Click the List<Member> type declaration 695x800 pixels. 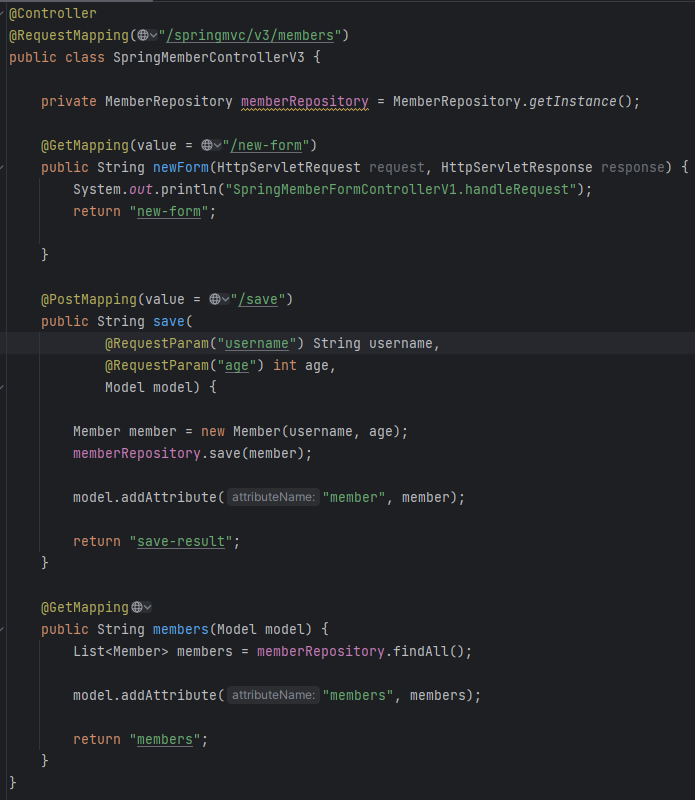120,651
